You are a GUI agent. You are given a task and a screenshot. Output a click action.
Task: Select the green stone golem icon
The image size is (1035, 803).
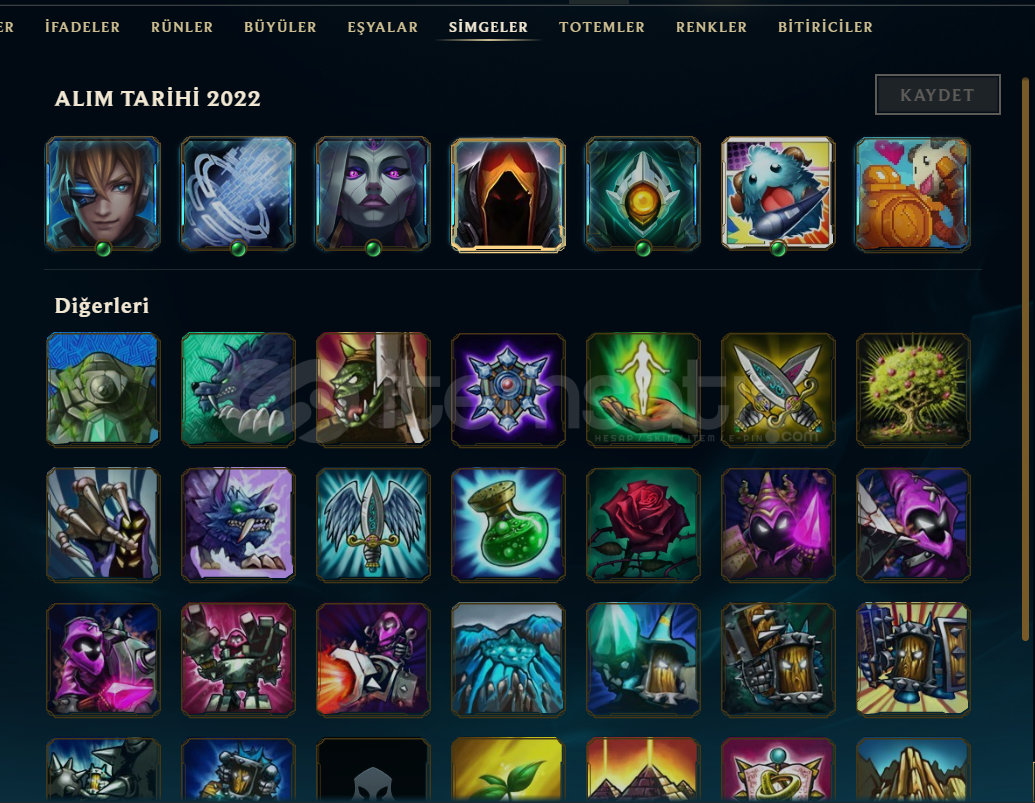pos(103,390)
